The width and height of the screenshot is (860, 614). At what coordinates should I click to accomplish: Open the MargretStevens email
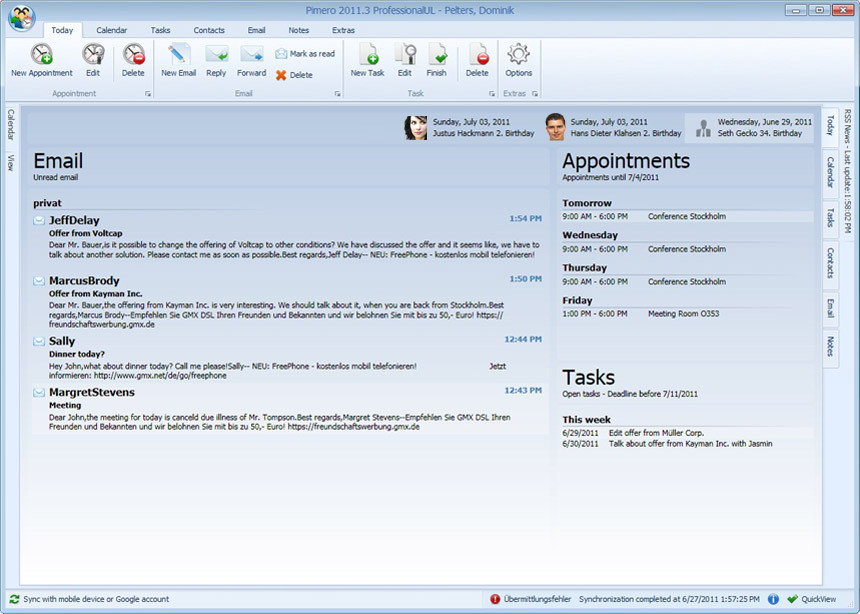tap(287, 409)
